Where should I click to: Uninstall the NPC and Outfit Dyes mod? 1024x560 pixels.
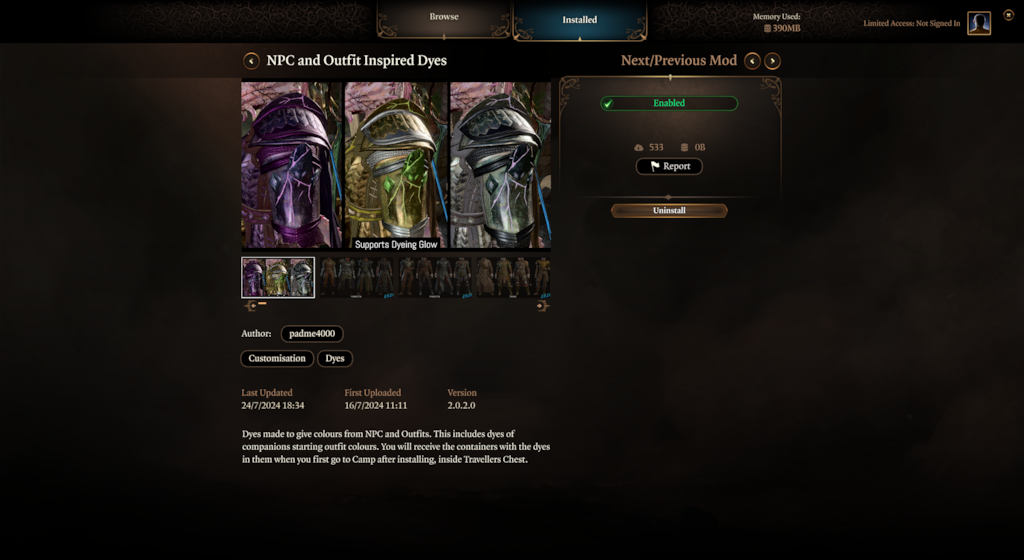point(669,210)
